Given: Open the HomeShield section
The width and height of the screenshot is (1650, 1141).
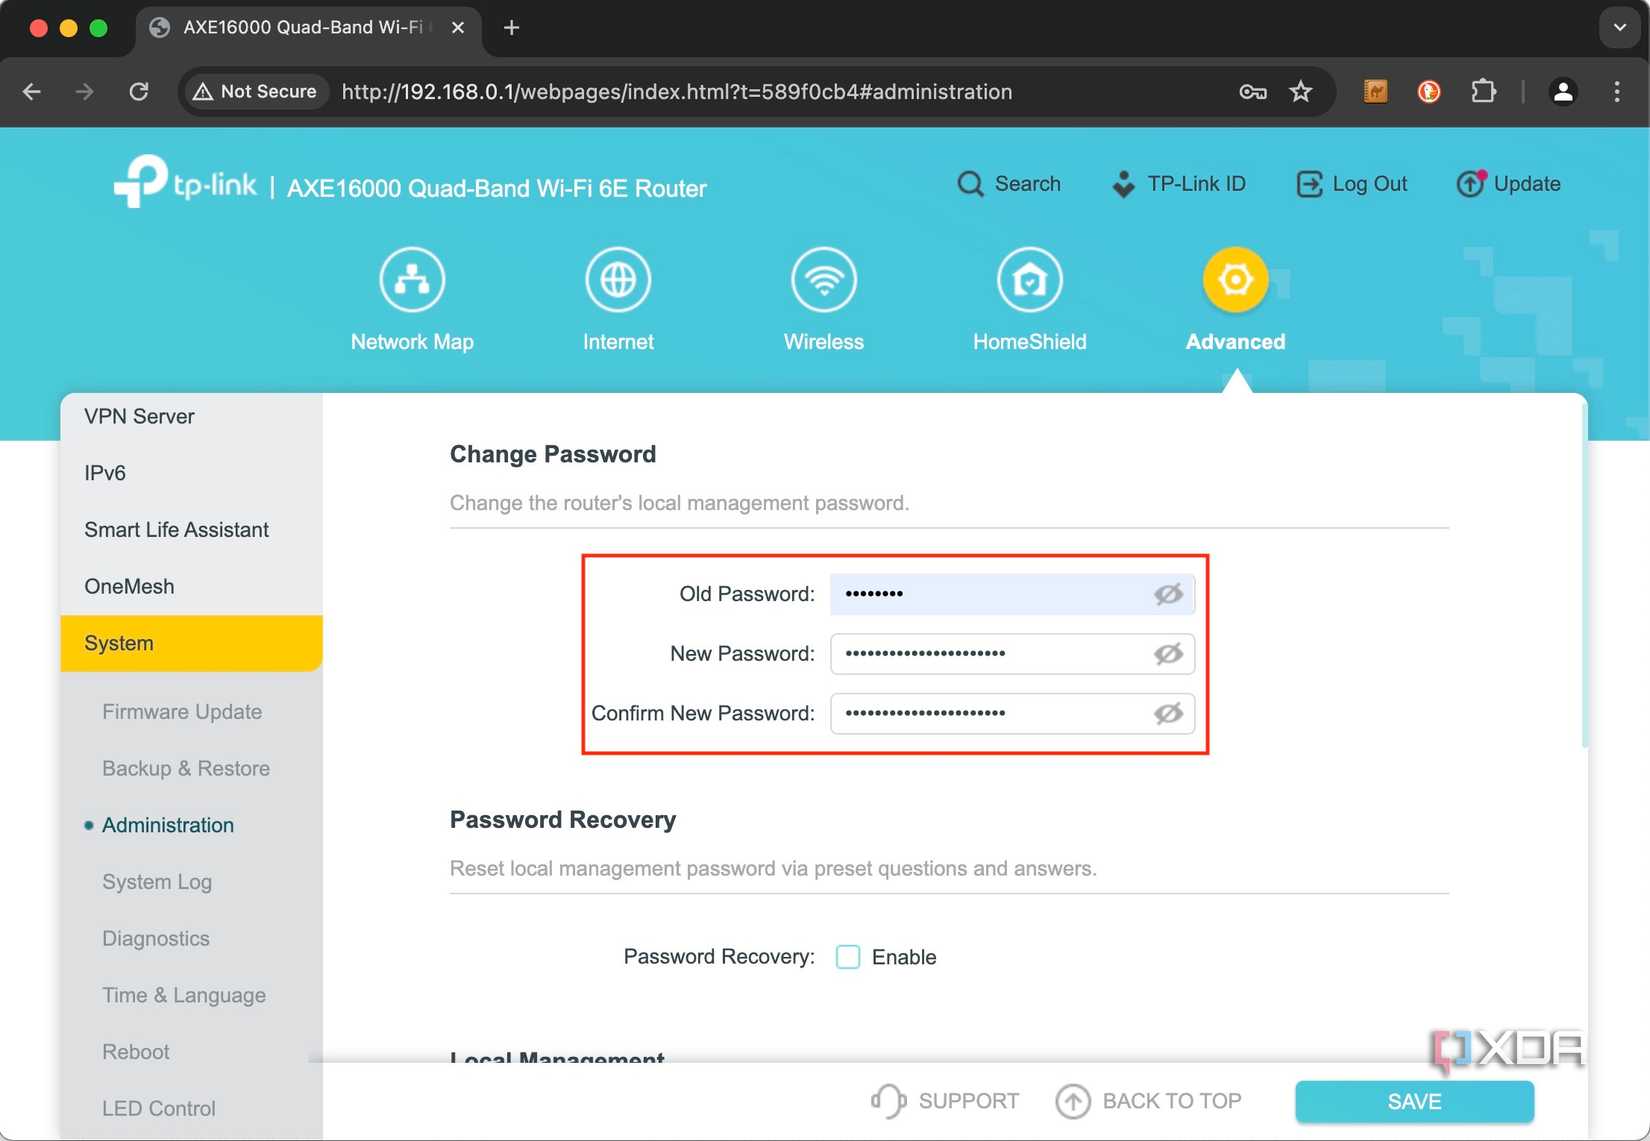Looking at the screenshot, I should (1029, 298).
